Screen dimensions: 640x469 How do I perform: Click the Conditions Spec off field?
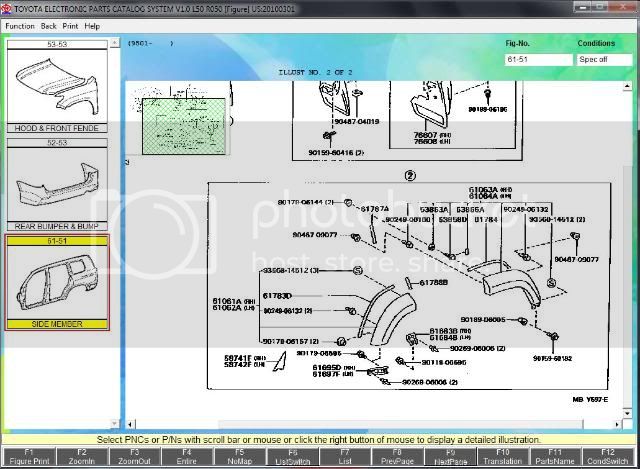604,60
